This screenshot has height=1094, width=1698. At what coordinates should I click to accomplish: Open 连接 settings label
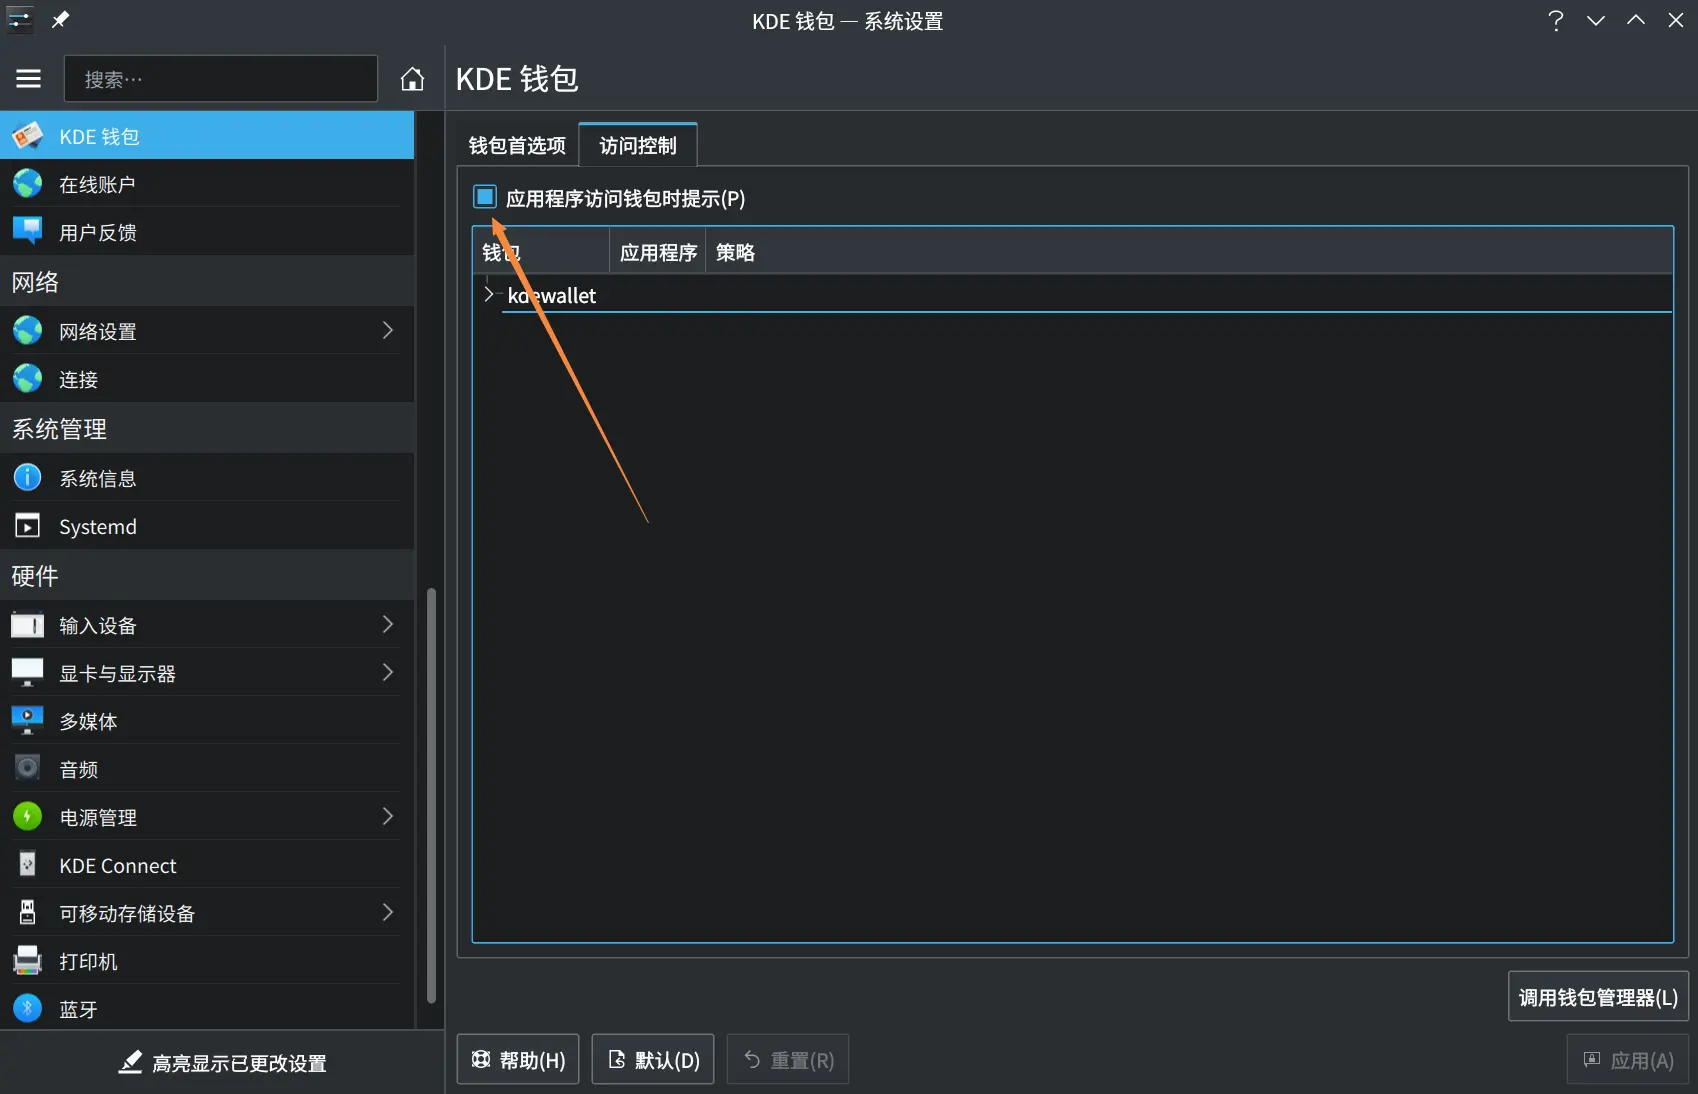click(78, 379)
